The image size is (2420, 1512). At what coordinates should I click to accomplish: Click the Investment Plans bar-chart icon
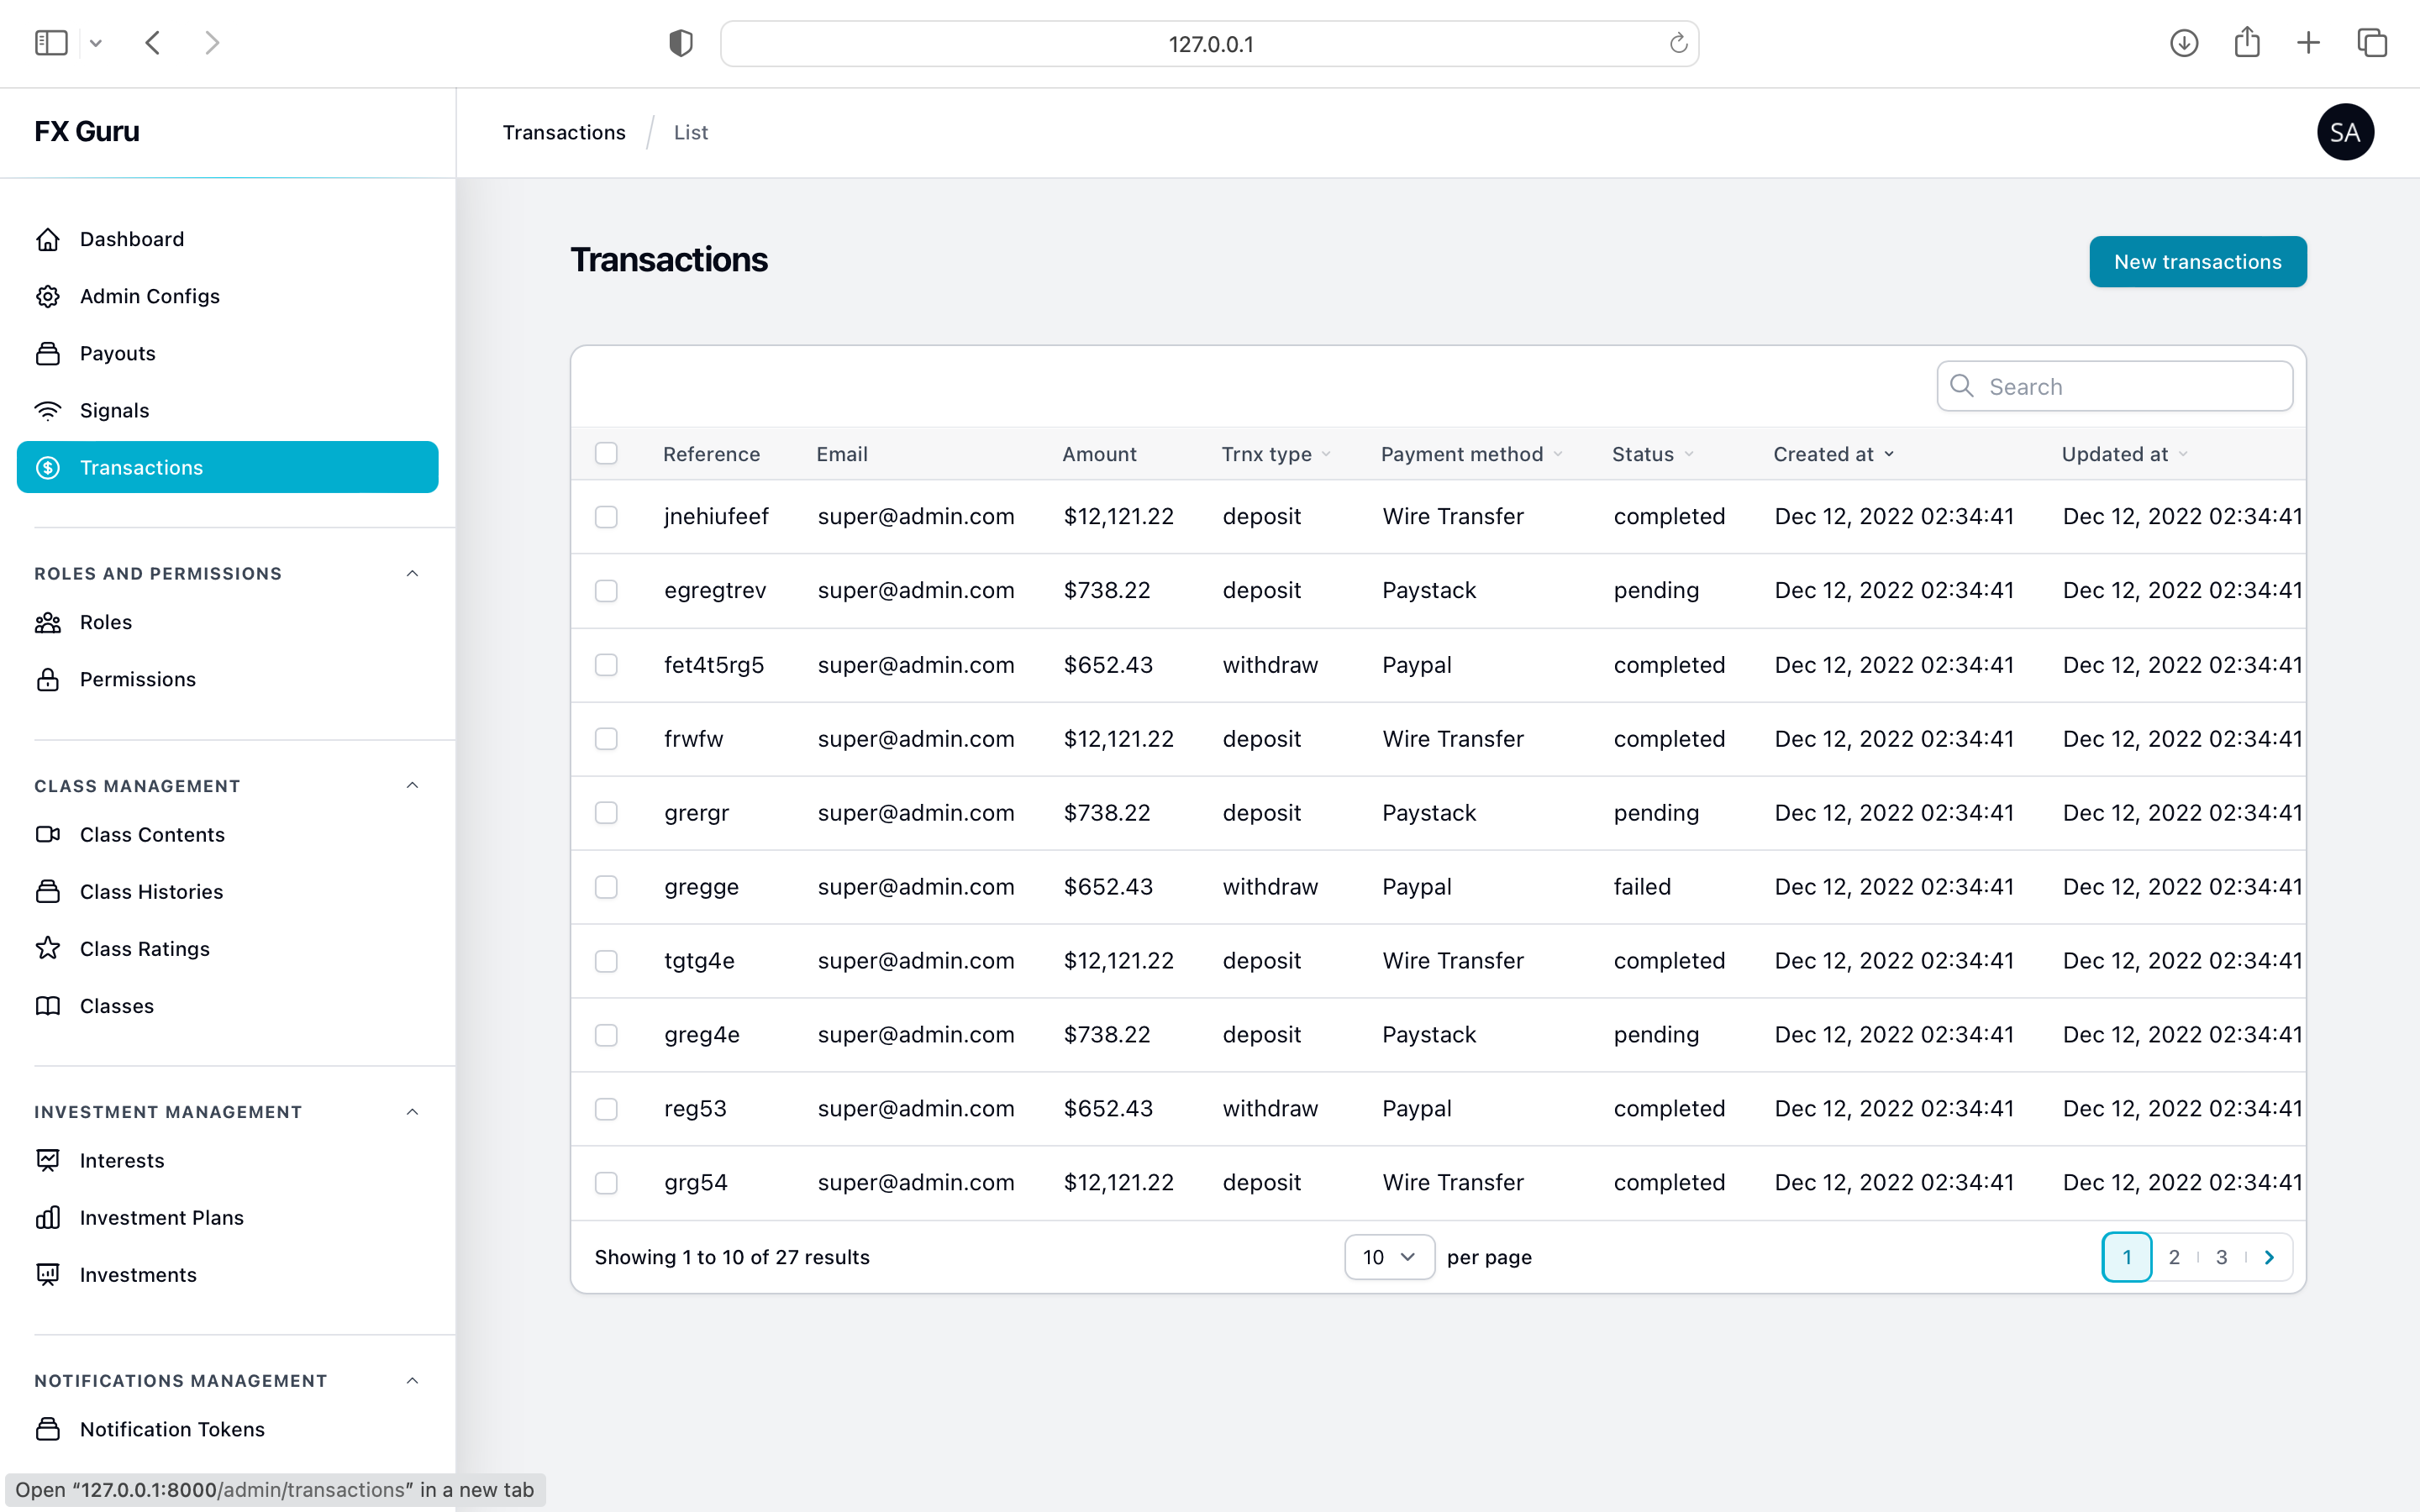48,1217
